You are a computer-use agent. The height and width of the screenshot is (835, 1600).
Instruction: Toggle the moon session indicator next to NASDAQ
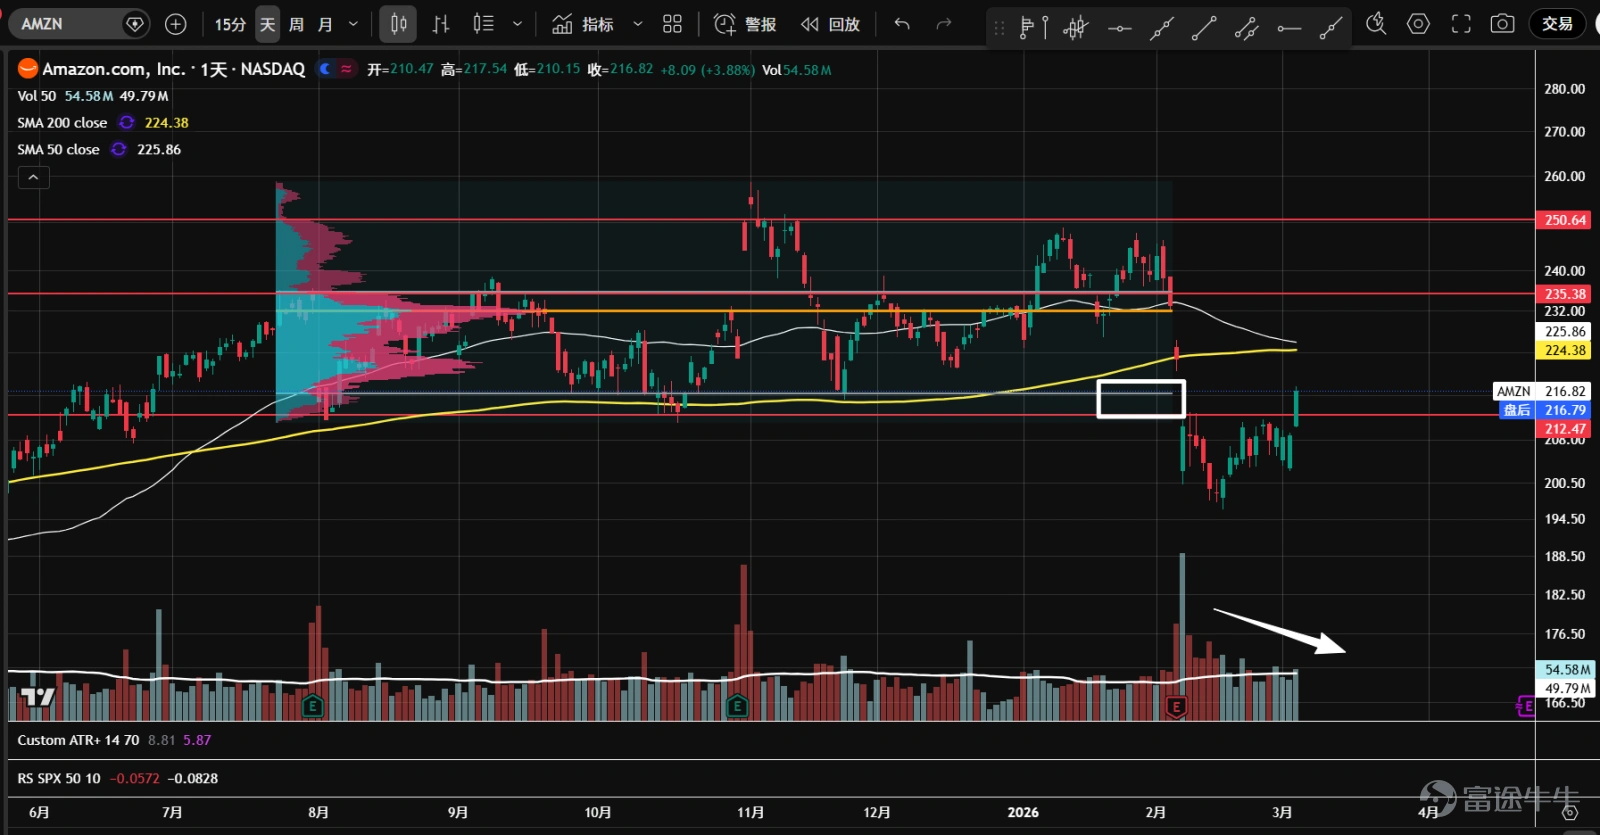pos(325,69)
